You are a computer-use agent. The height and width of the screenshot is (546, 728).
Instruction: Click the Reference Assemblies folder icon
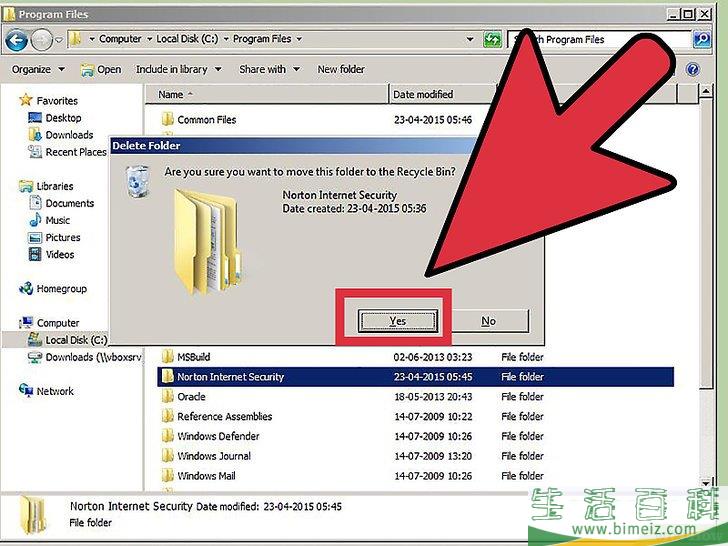click(x=168, y=416)
